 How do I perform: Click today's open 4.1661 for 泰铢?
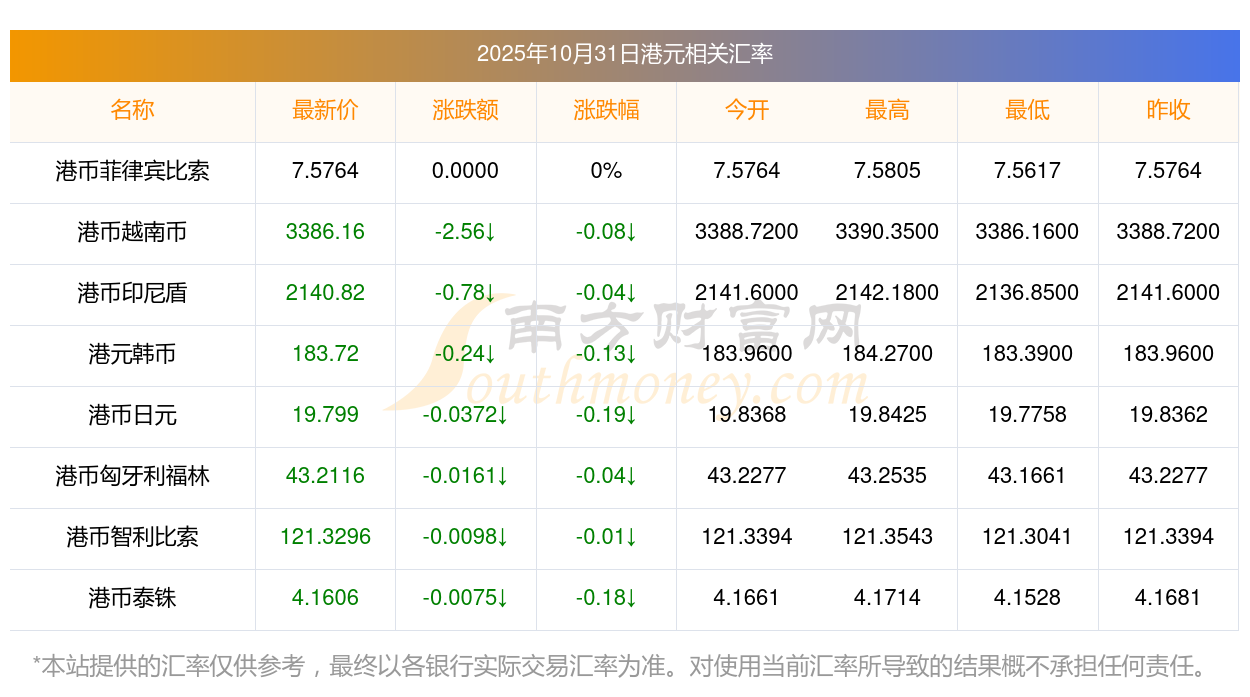tap(746, 598)
